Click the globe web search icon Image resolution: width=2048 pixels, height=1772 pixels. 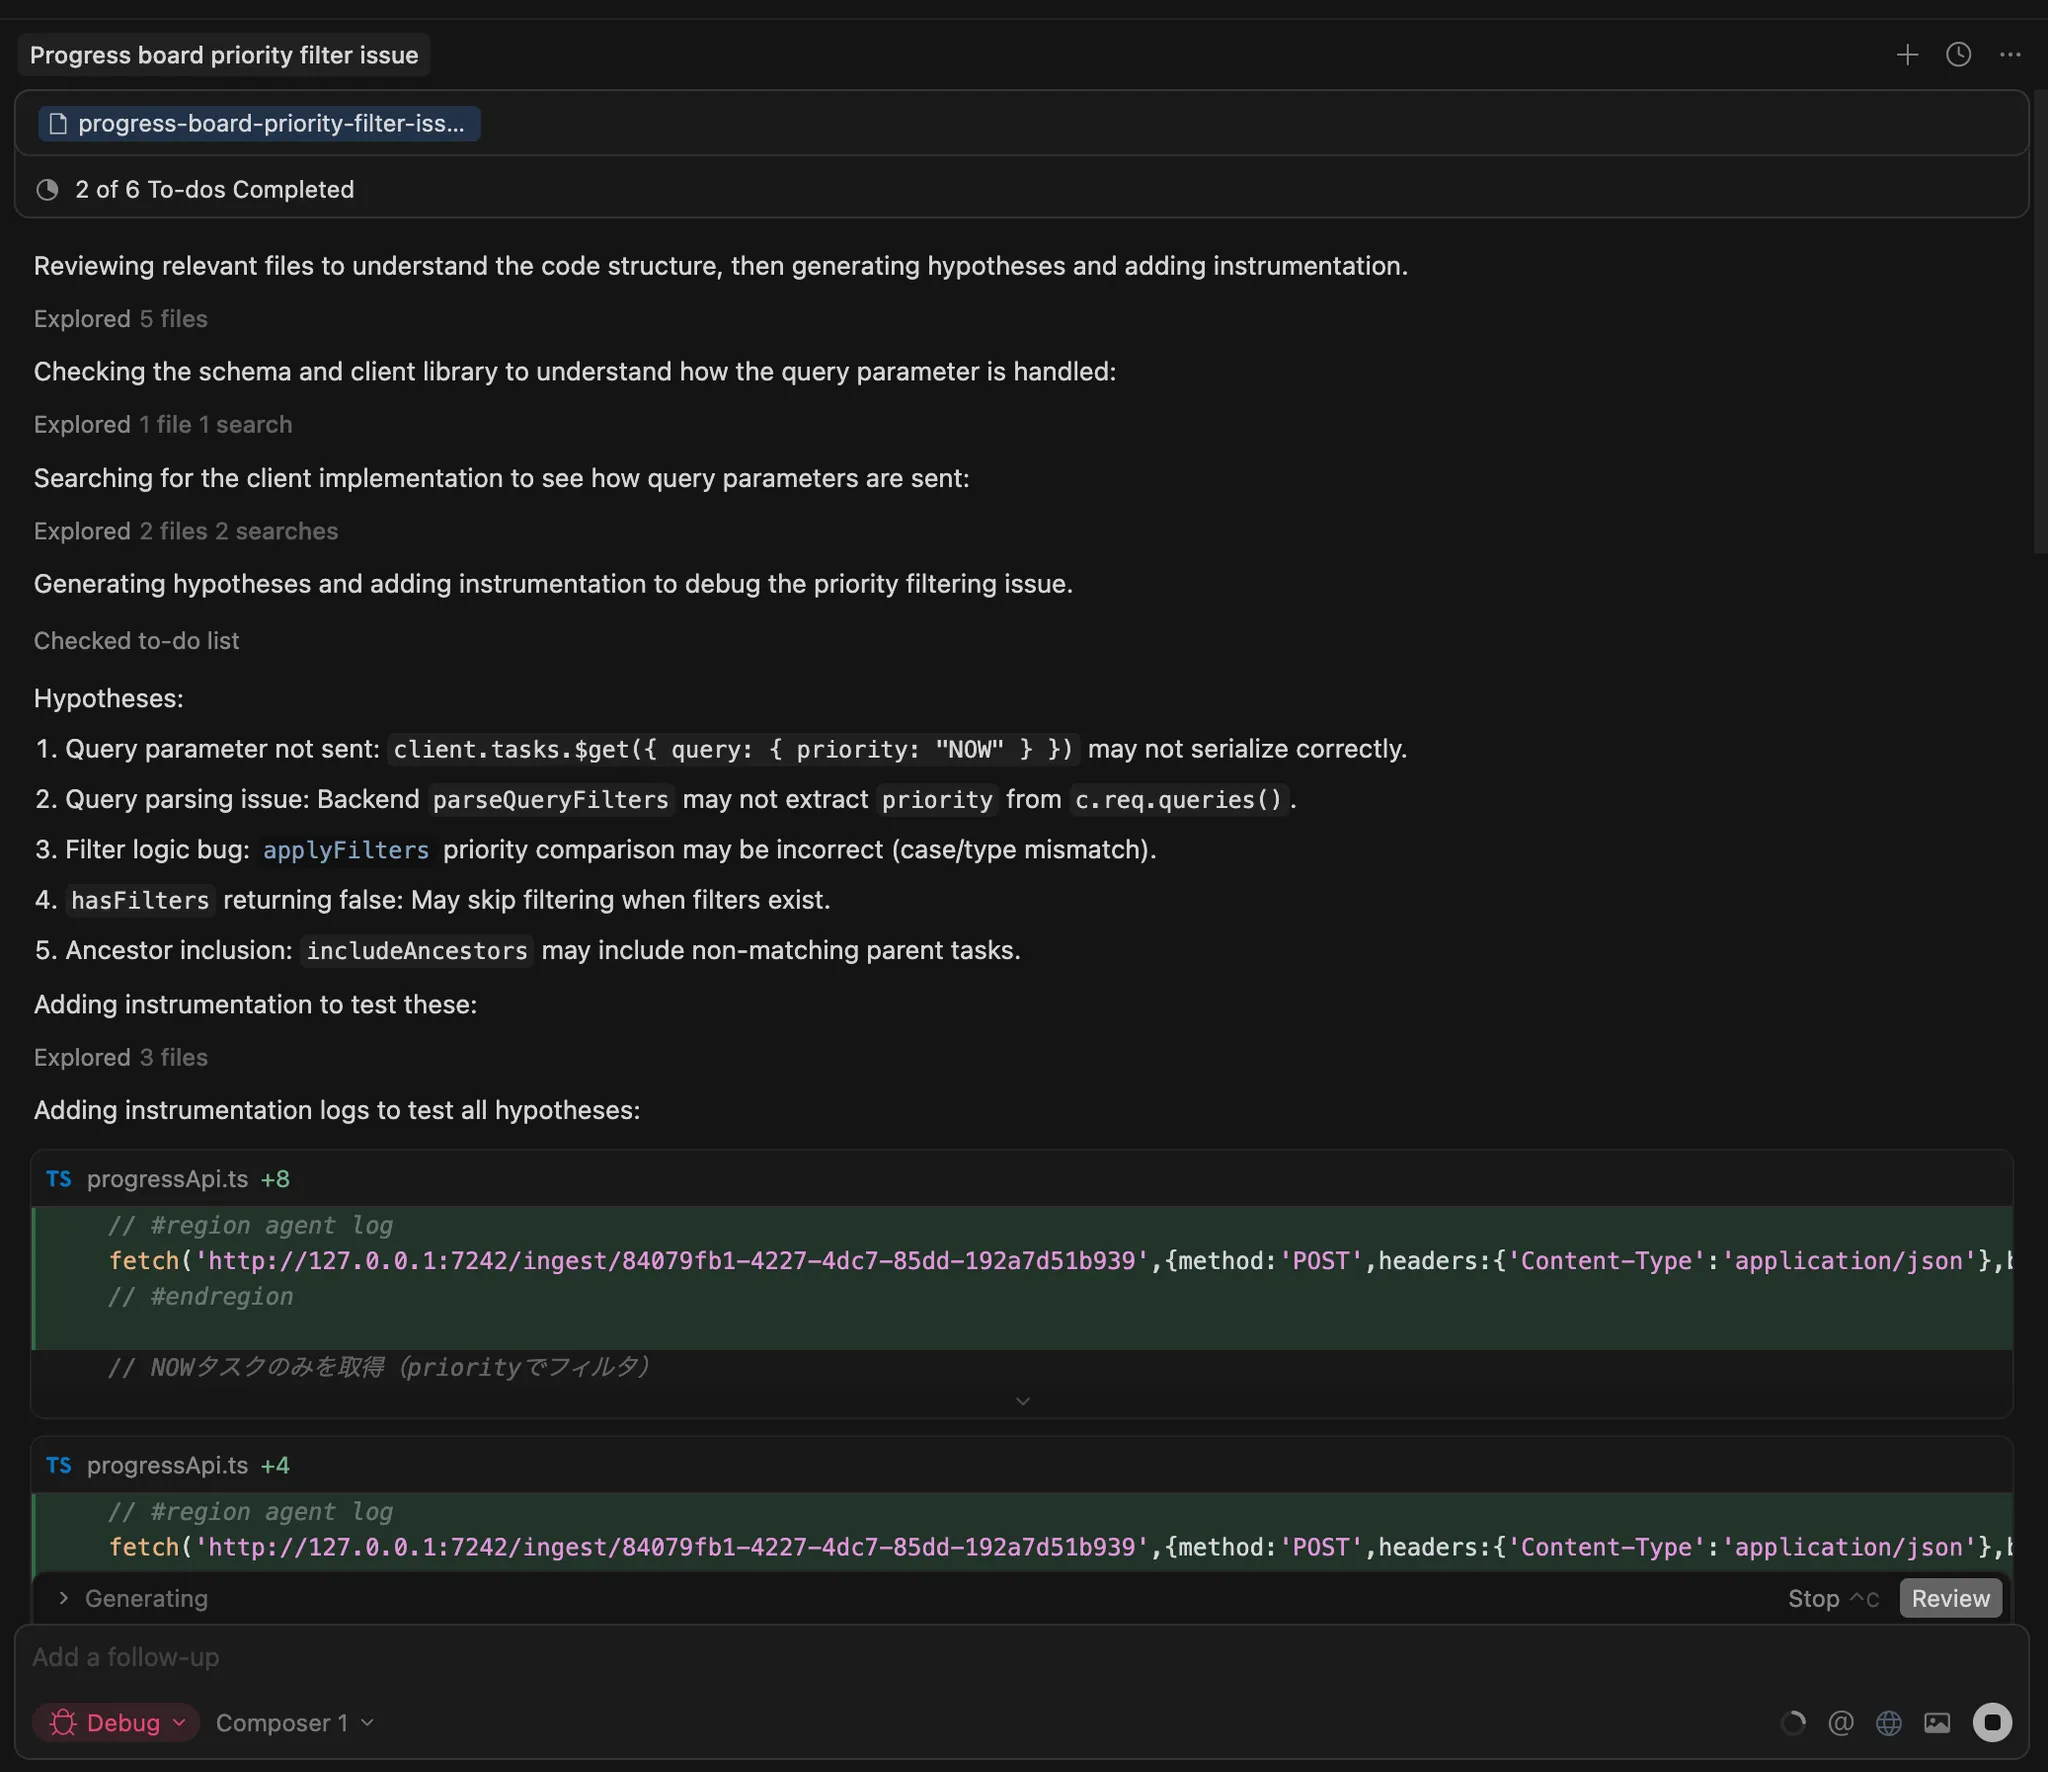tap(1888, 1723)
